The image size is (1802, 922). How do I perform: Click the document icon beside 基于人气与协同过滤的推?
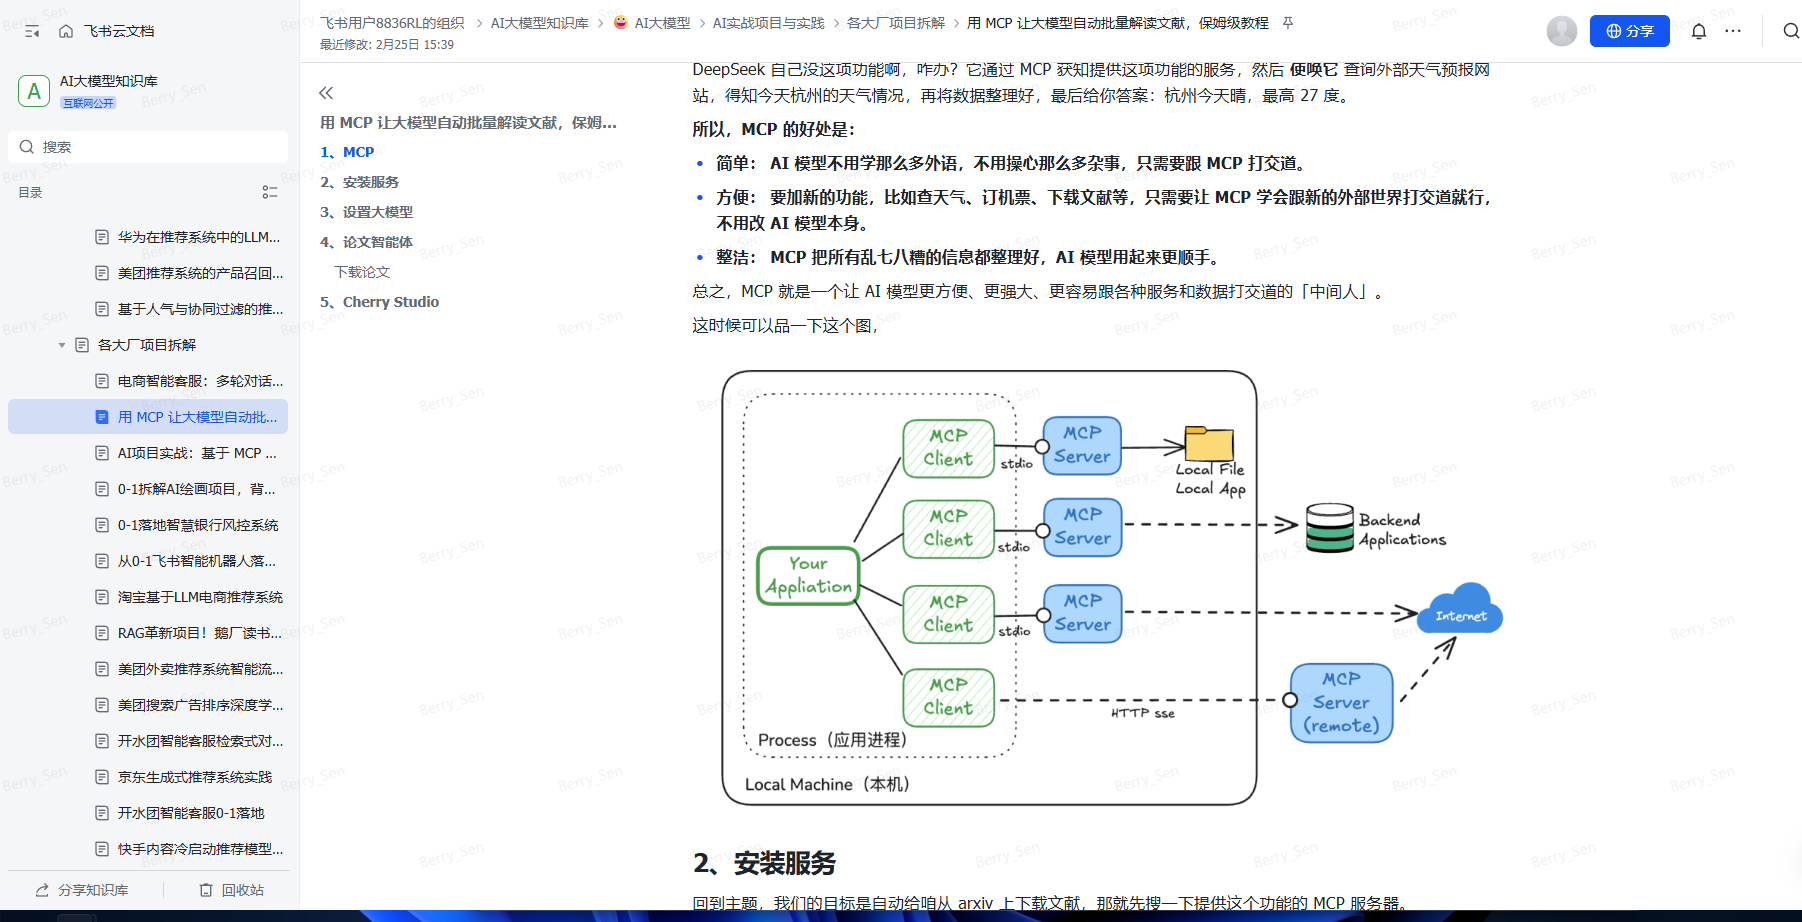(102, 309)
